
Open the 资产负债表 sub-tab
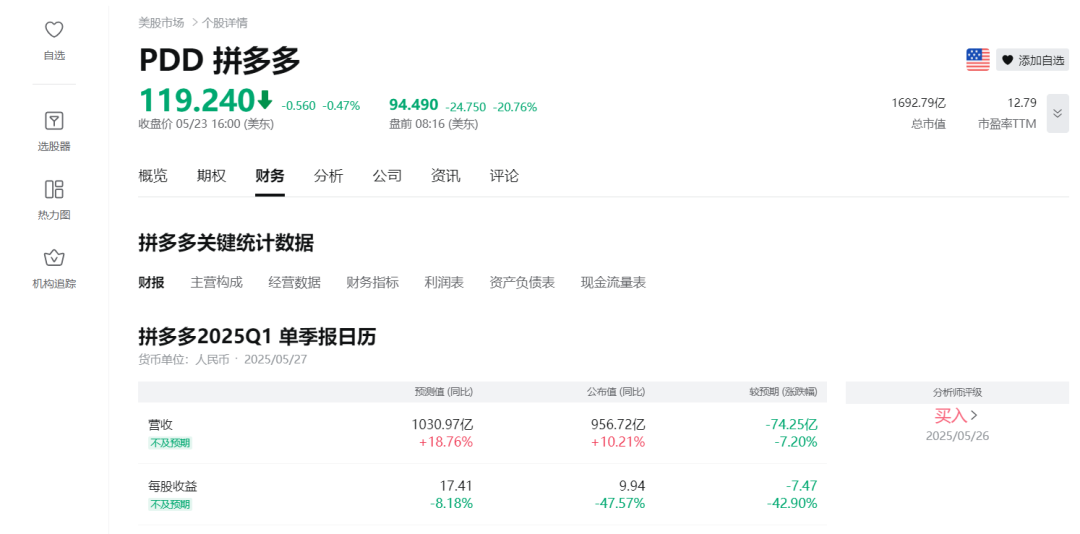click(x=522, y=283)
